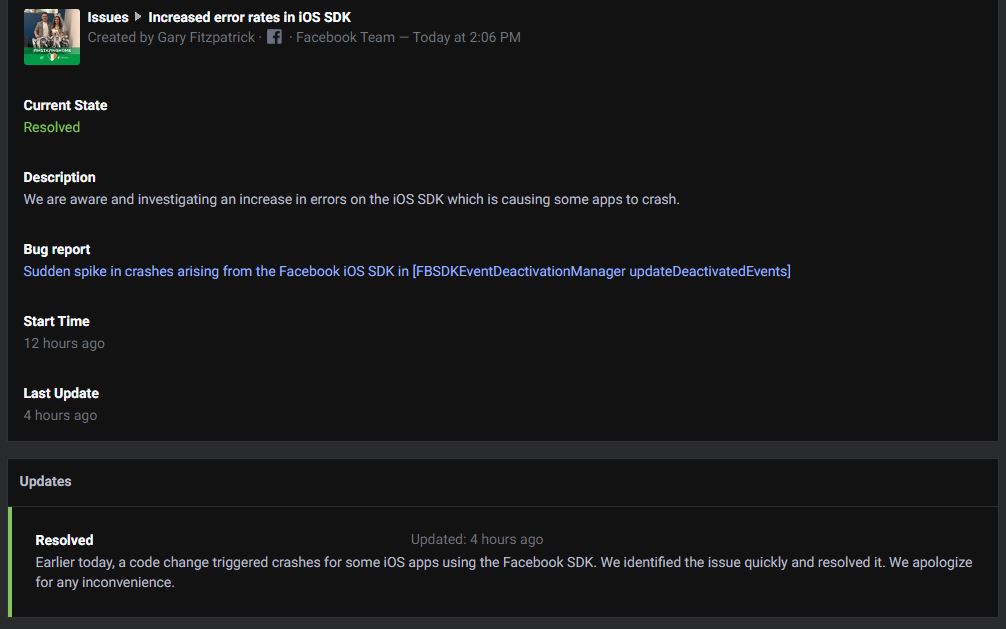1006x629 pixels.
Task: Click the Description heading
Action: coord(60,177)
